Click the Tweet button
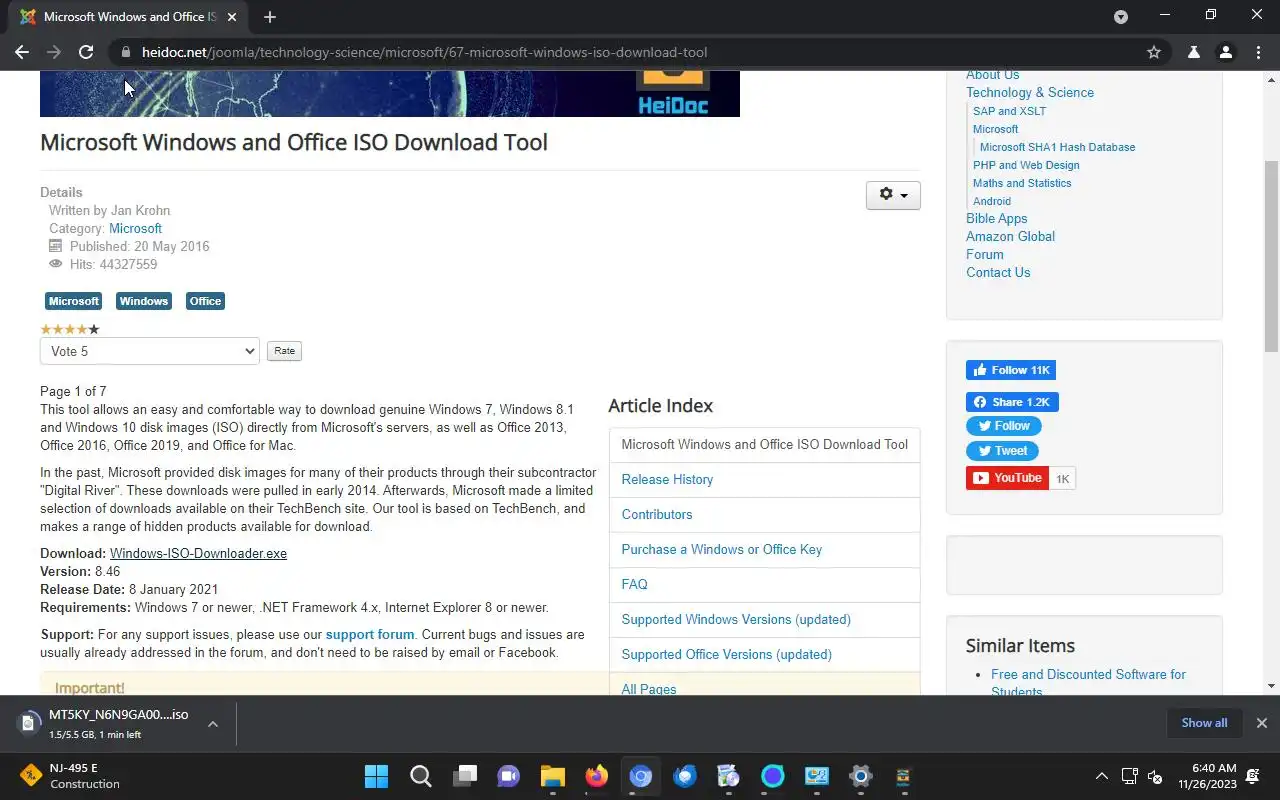 click(1002, 451)
